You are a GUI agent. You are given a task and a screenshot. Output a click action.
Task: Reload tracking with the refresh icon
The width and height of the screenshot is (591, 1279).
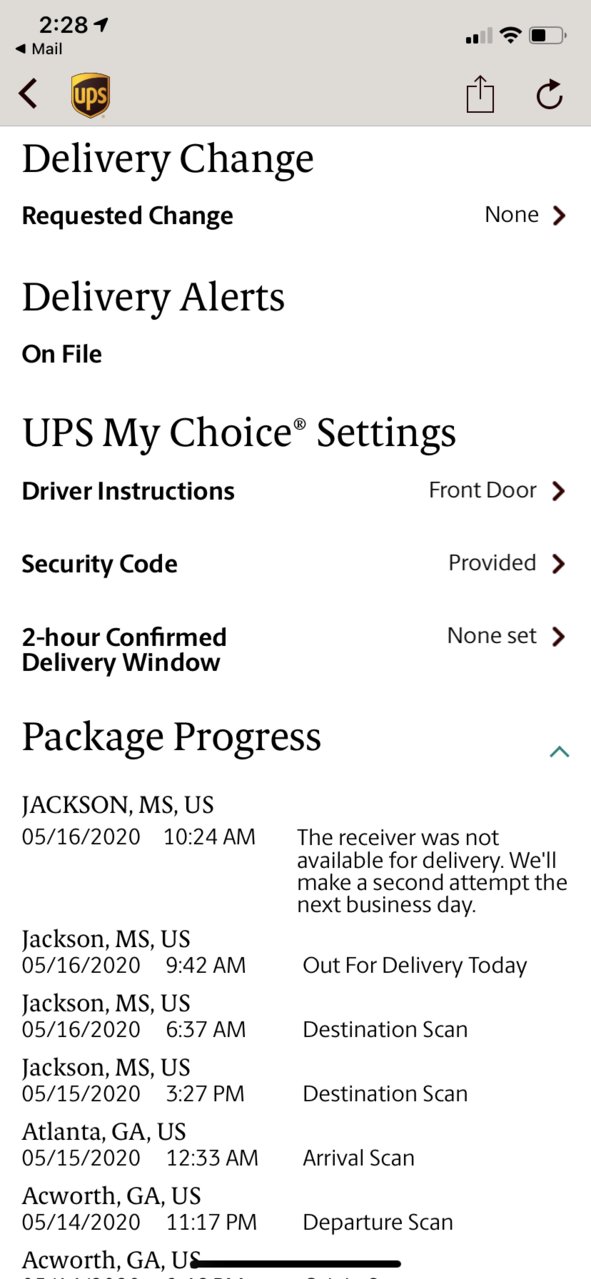[549, 95]
